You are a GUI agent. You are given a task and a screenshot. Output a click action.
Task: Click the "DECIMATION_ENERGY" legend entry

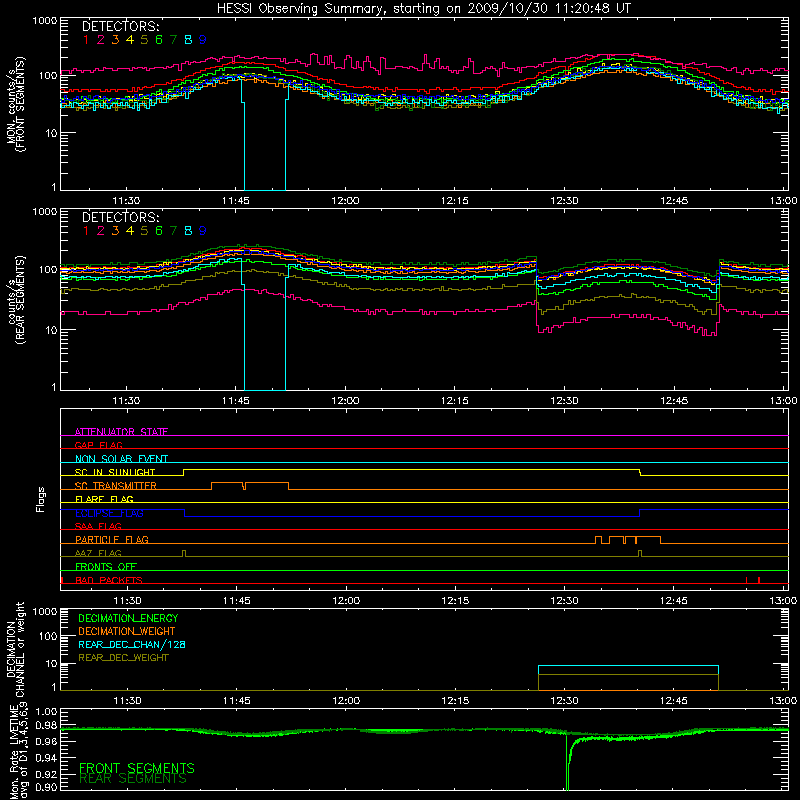[128, 618]
